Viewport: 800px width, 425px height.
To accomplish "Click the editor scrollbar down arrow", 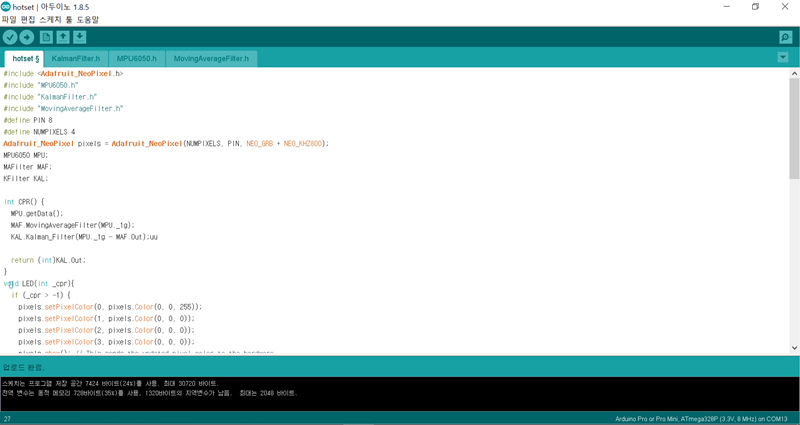I will pos(794,348).
